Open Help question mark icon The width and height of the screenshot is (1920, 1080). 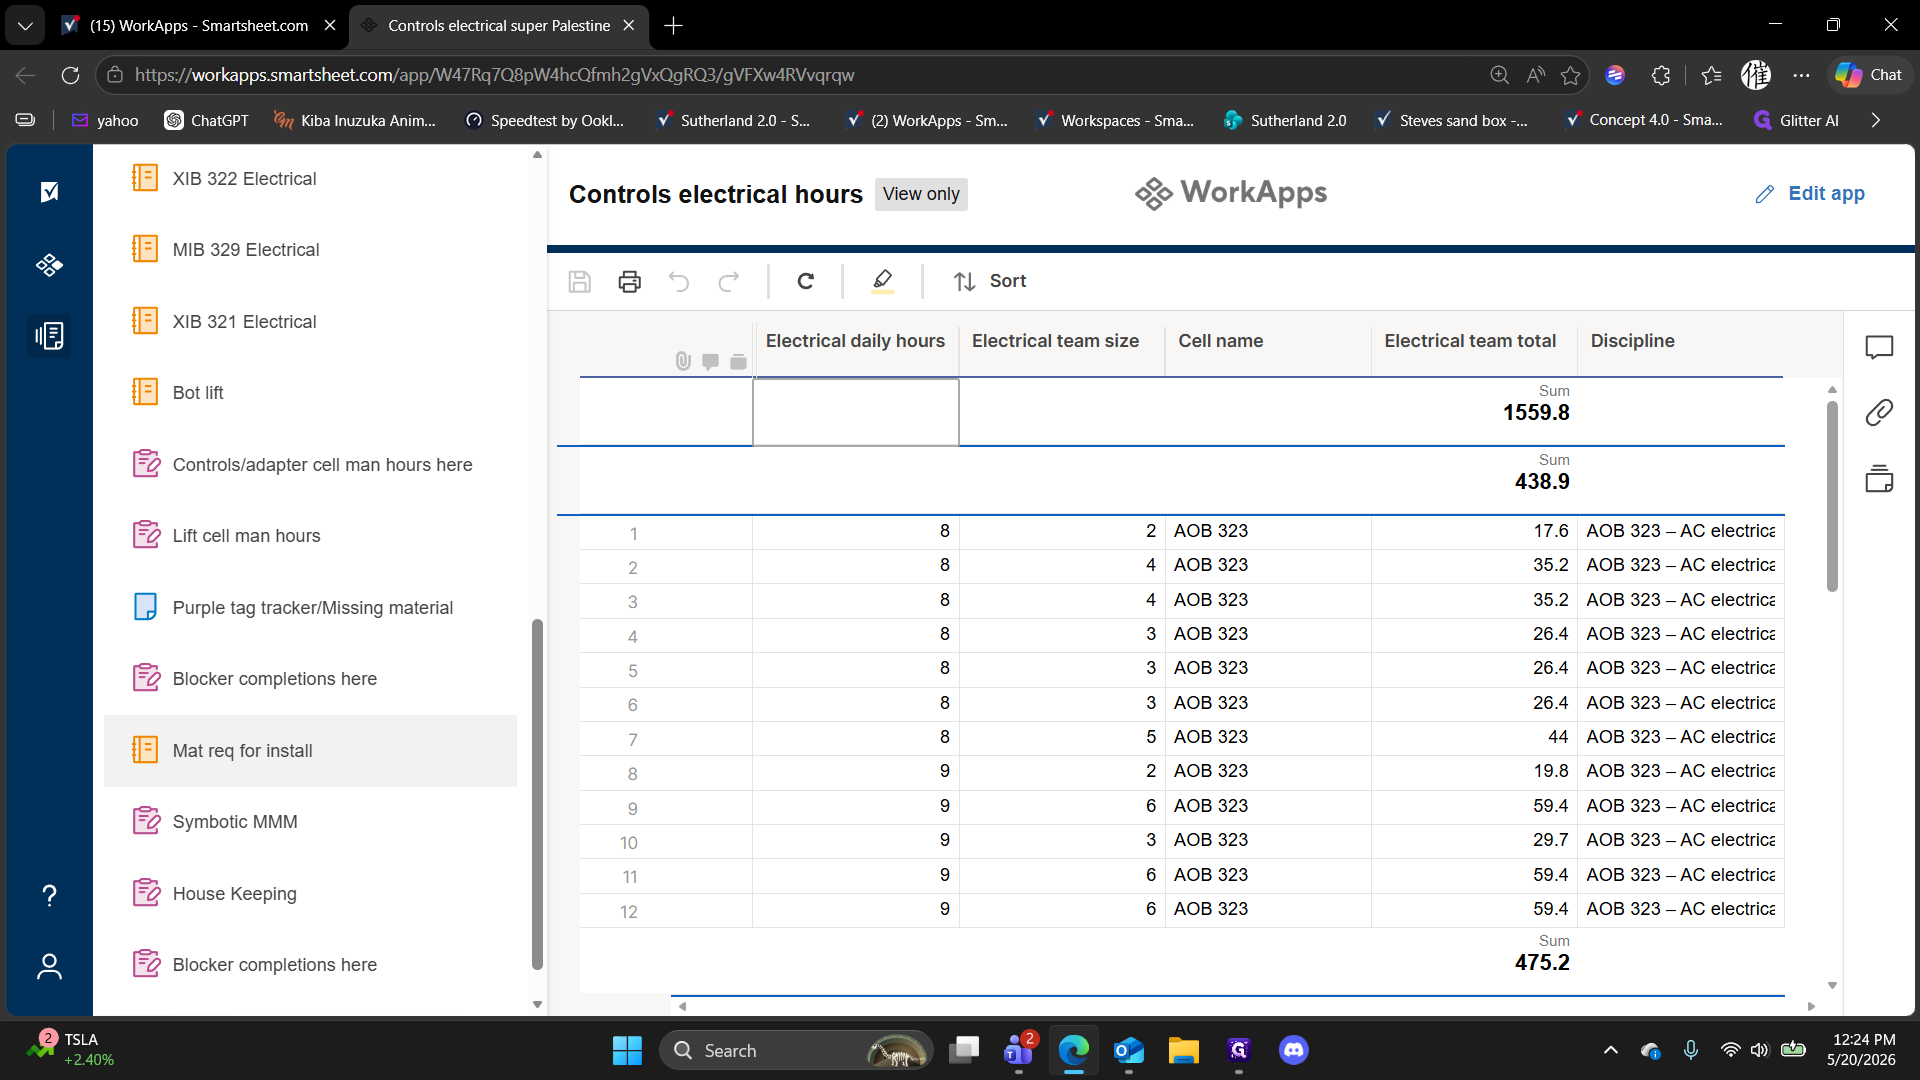pyautogui.click(x=49, y=895)
